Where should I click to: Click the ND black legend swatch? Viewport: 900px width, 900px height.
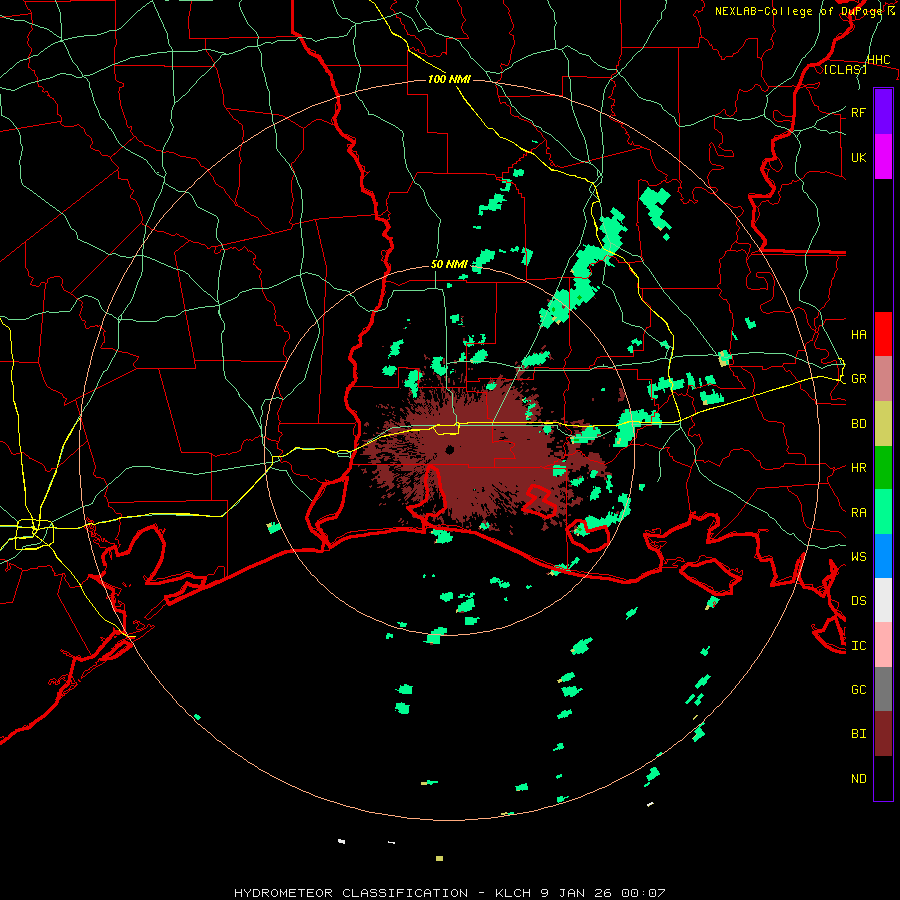point(883,778)
